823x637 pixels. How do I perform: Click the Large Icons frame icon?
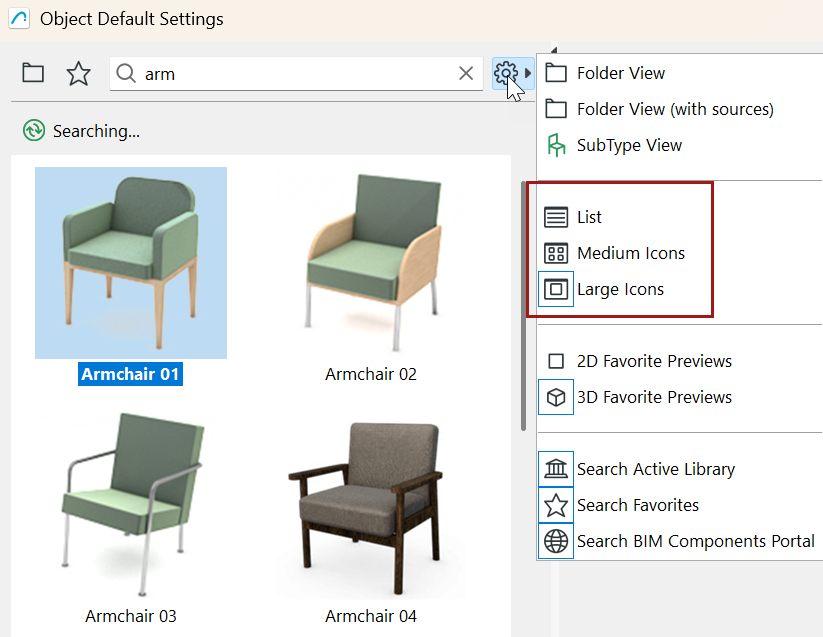(x=556, y=289)
